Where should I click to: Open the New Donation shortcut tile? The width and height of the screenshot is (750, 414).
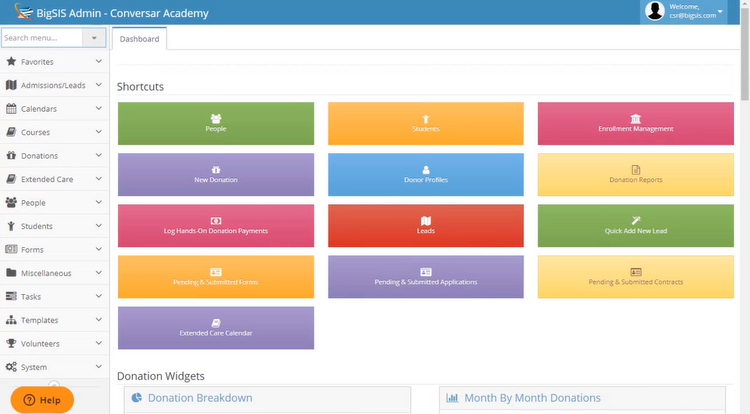click(x=215, y=175)
